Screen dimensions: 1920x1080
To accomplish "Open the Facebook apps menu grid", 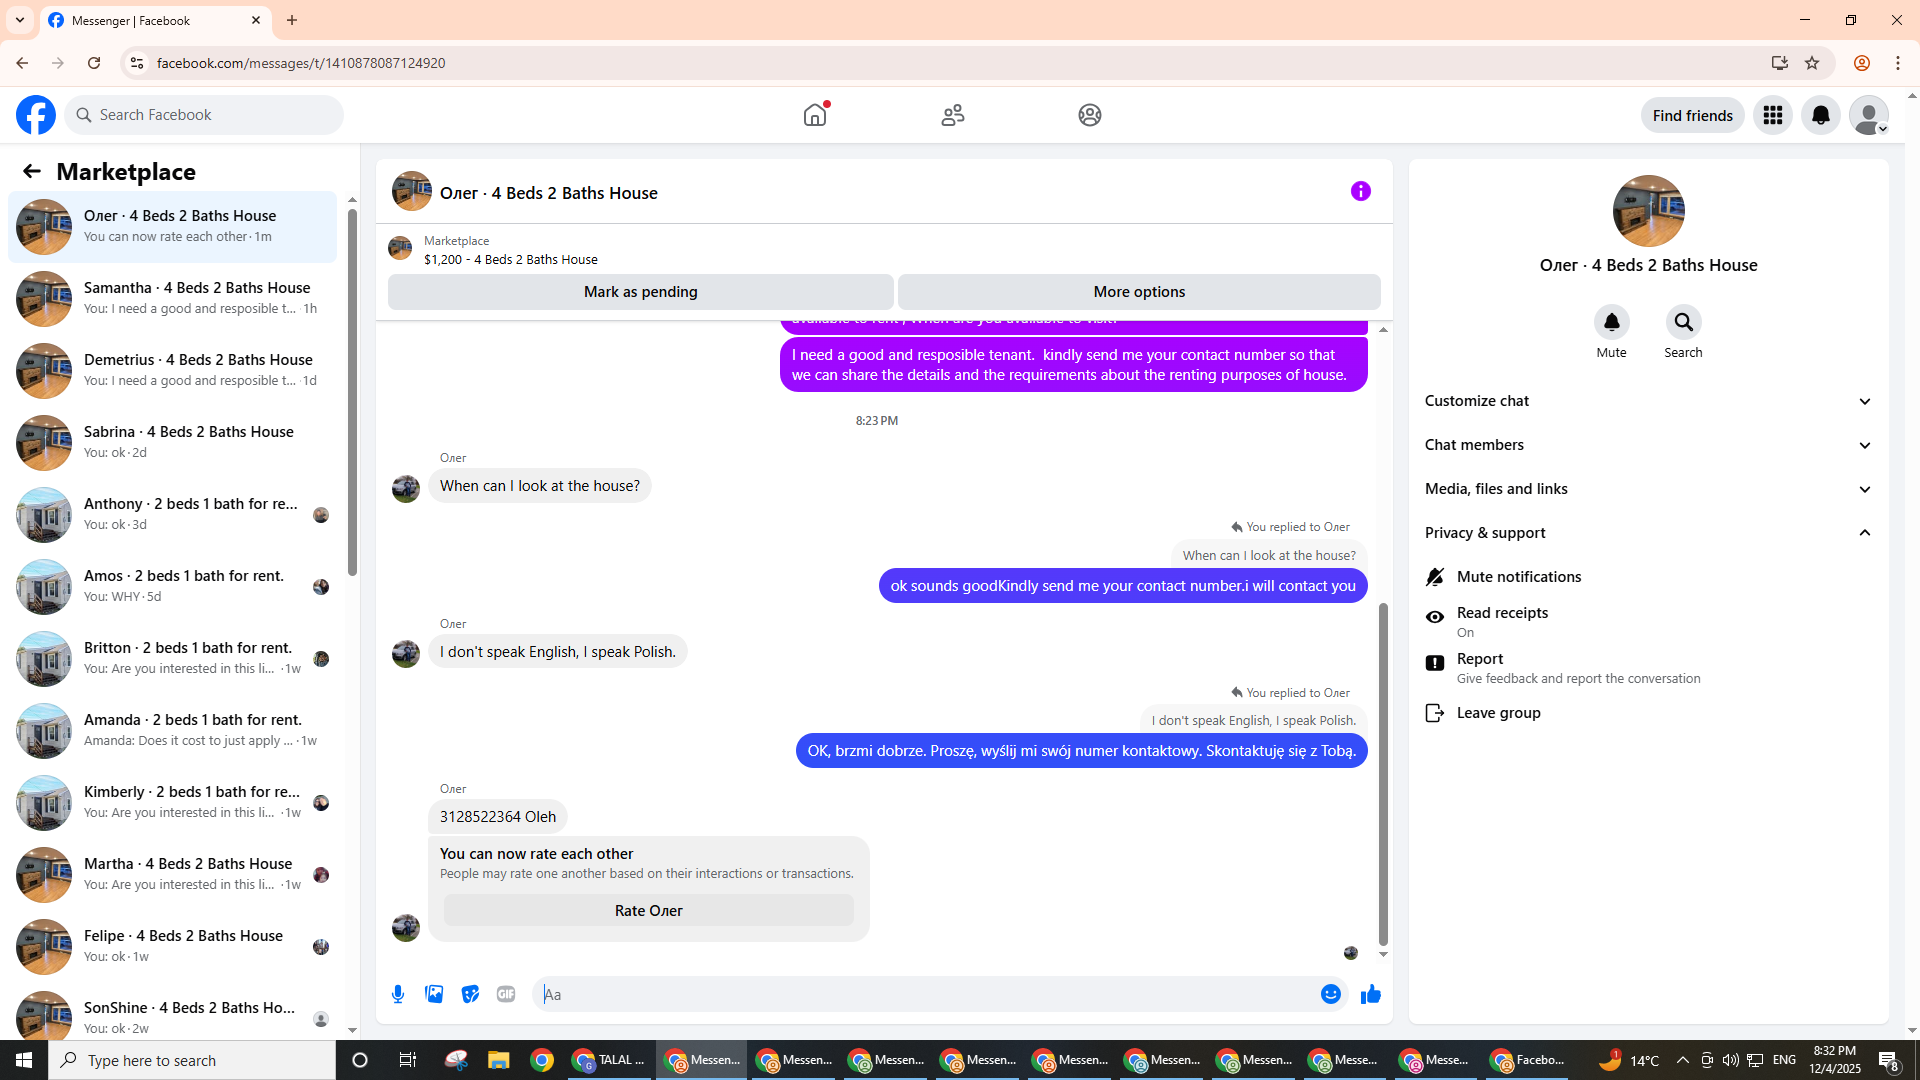I will (1772, 115).
